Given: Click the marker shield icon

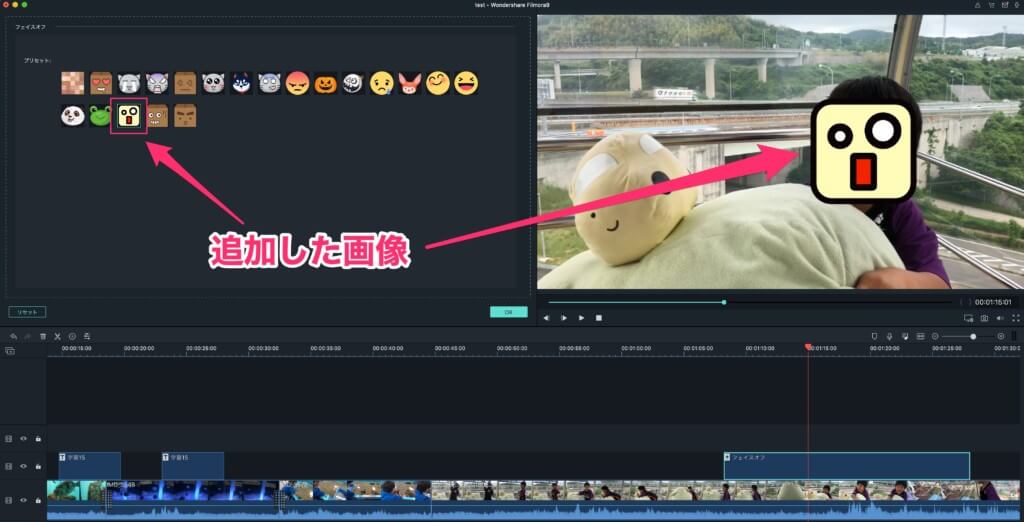Looking at the screenshot, I should pos(873,336).
